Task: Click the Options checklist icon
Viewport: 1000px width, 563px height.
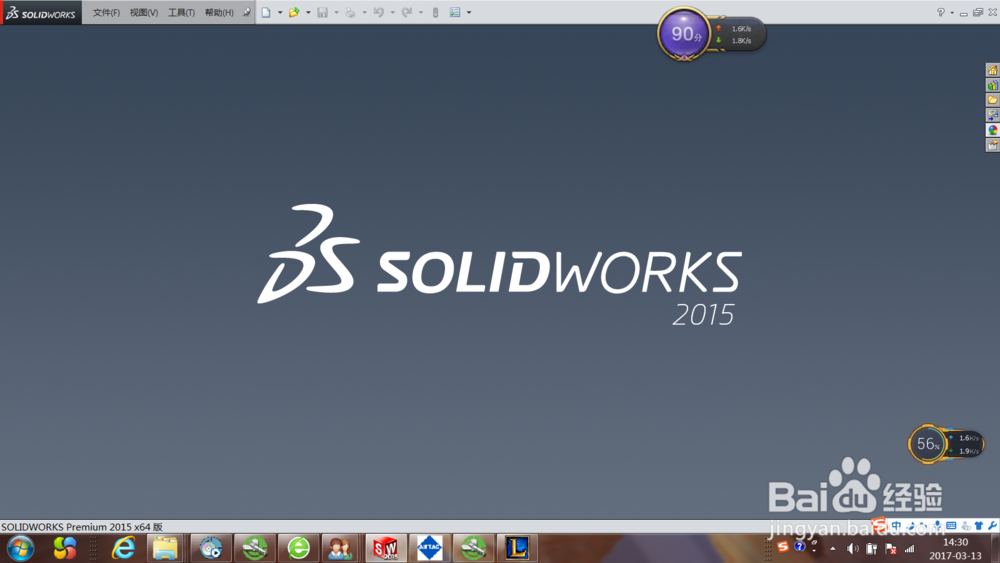Action: [x=455, y=12]
